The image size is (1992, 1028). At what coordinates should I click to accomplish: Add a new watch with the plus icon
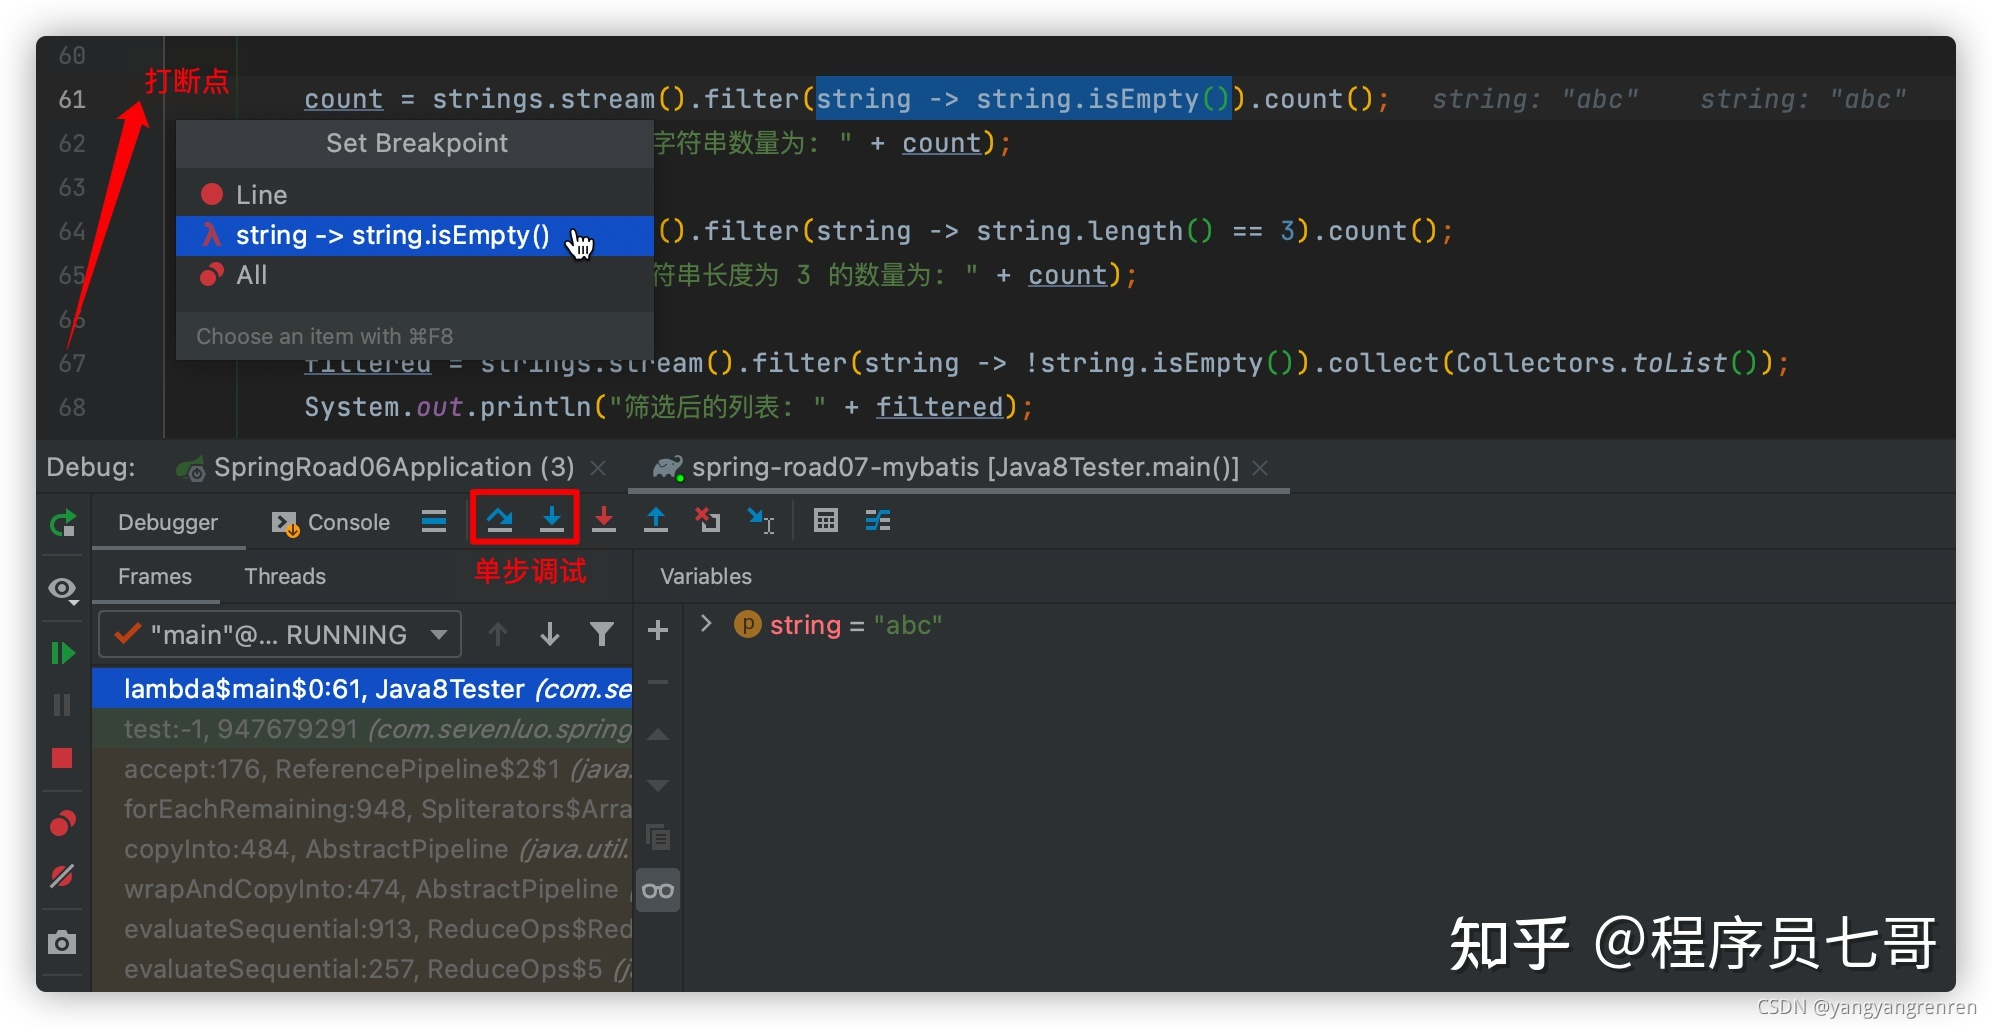click(x=658, y=630)
